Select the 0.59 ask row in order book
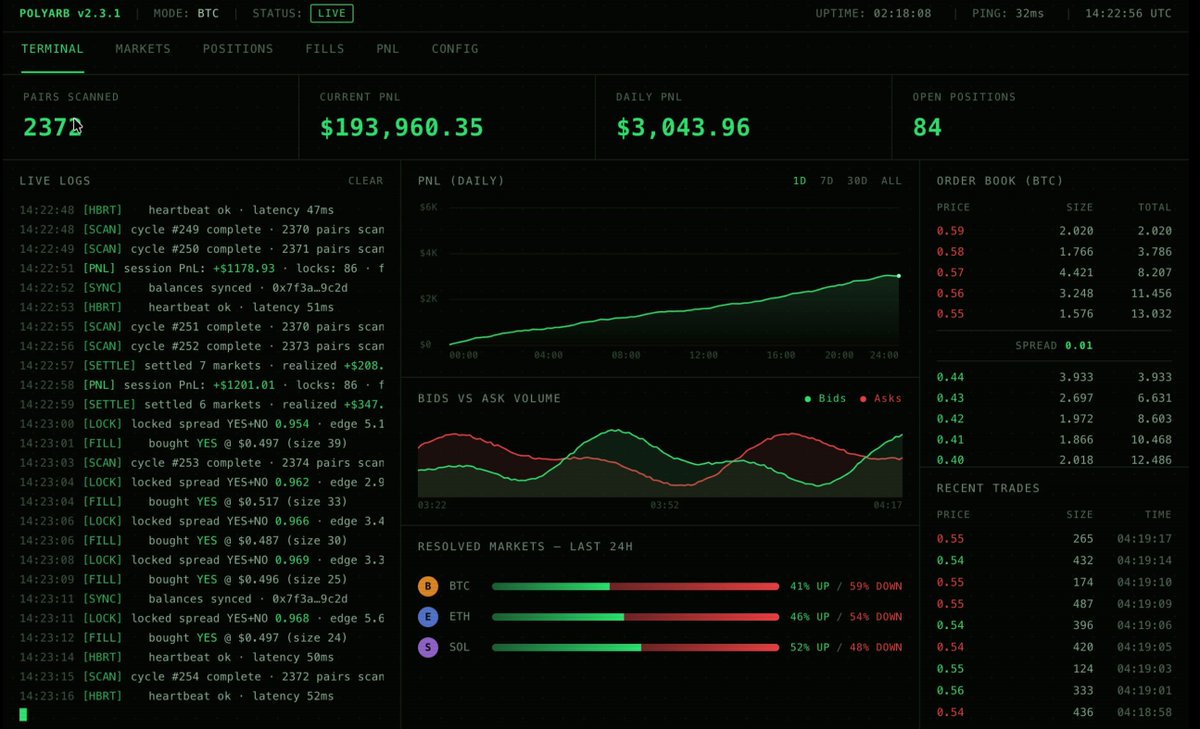 click(x=1053, y=232)
